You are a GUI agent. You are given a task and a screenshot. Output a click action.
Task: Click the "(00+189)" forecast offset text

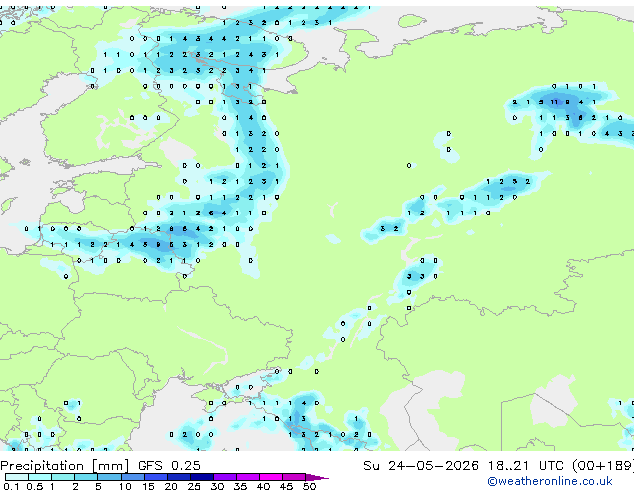point(603,465)
